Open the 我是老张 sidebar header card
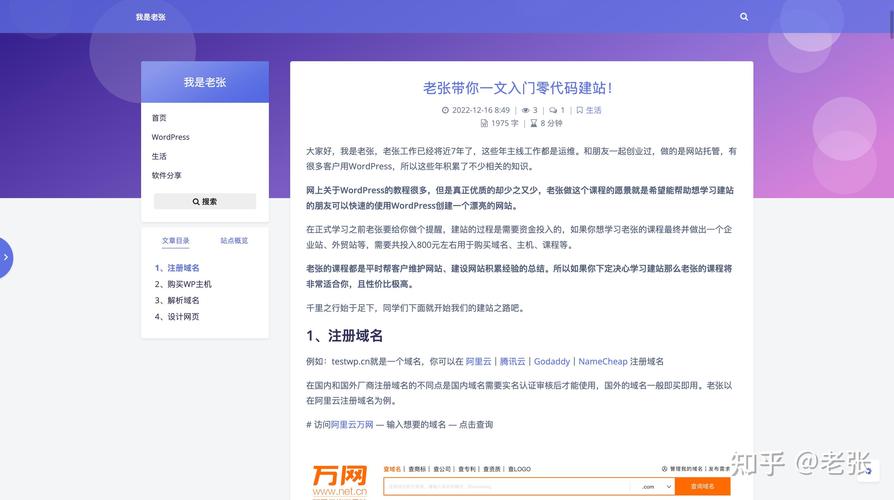894x500 pixels. tap(205, 82)
